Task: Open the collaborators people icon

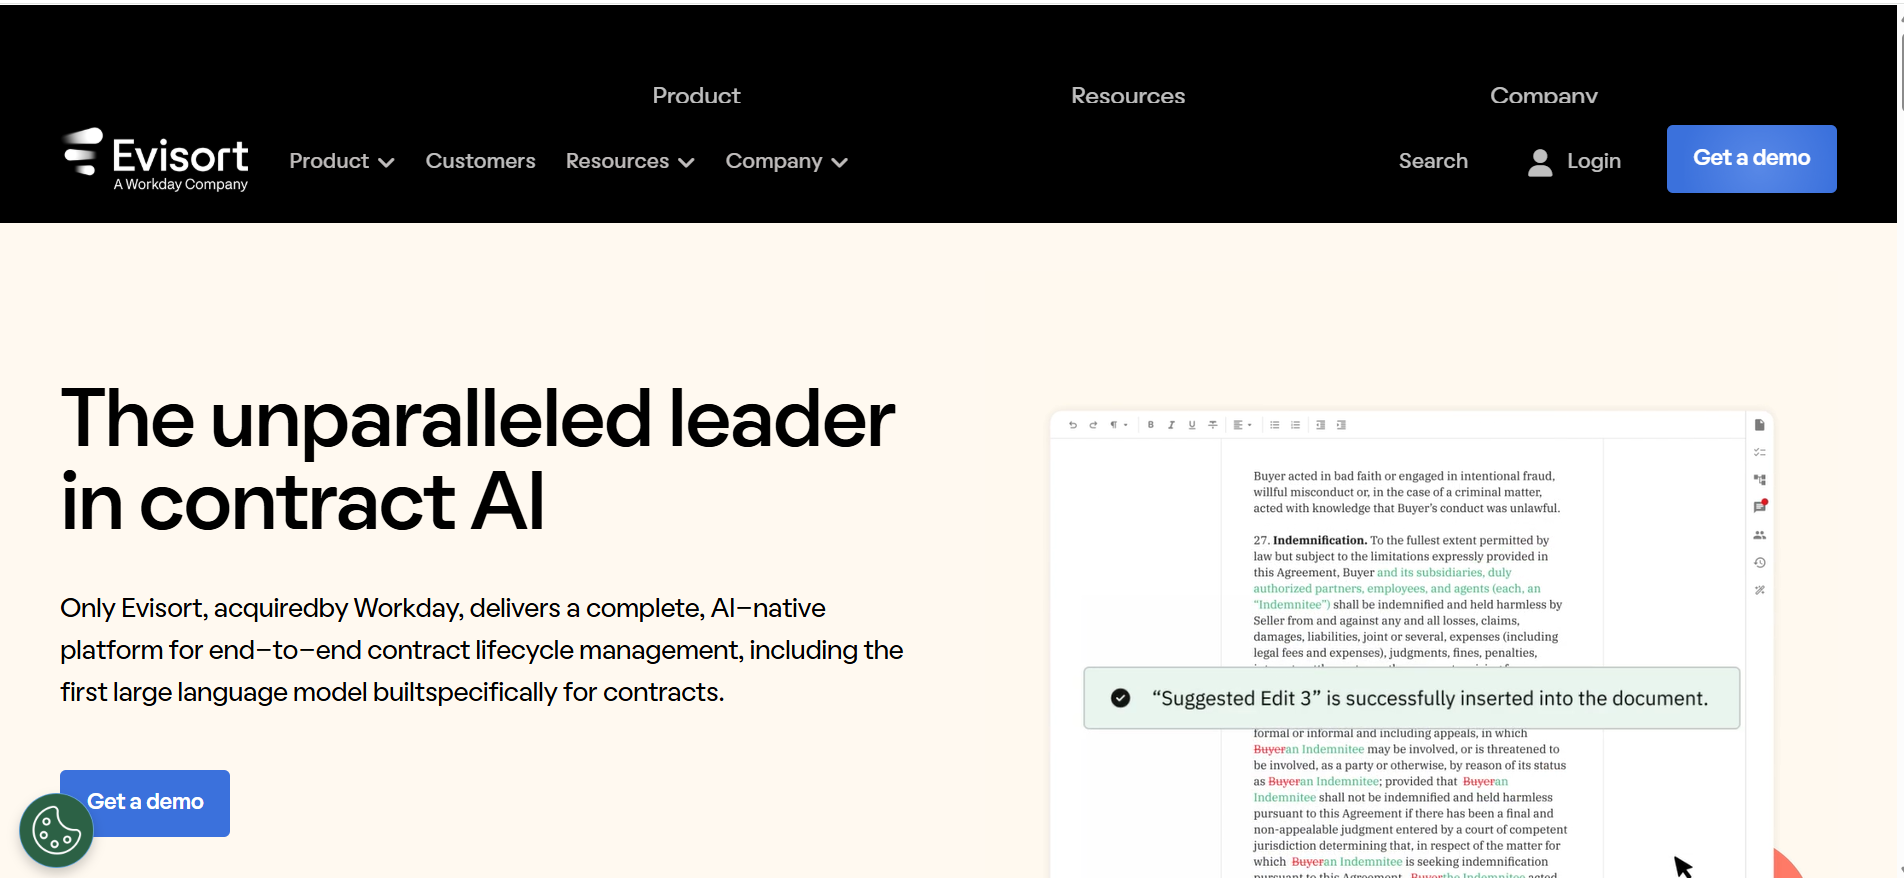Action: (1760, 535)
